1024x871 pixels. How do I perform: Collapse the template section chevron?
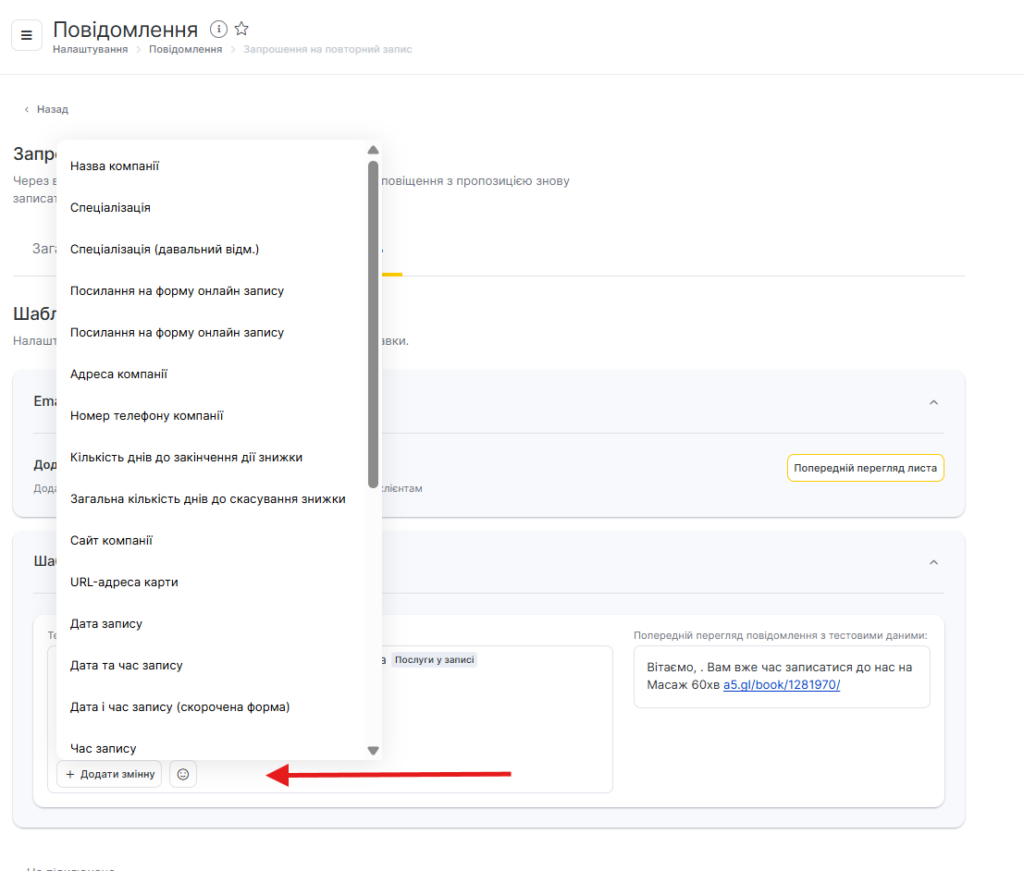[934, 562]
